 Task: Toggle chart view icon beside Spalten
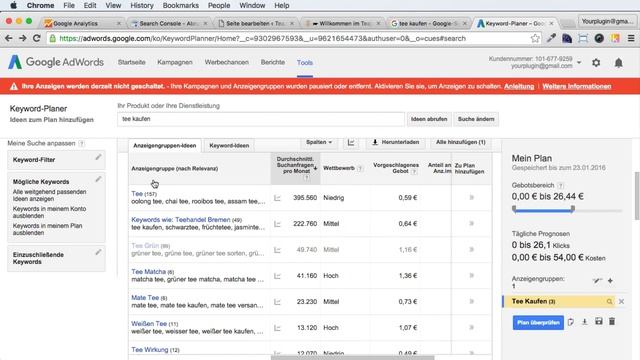pyautogui.click(x=351, y=142)
